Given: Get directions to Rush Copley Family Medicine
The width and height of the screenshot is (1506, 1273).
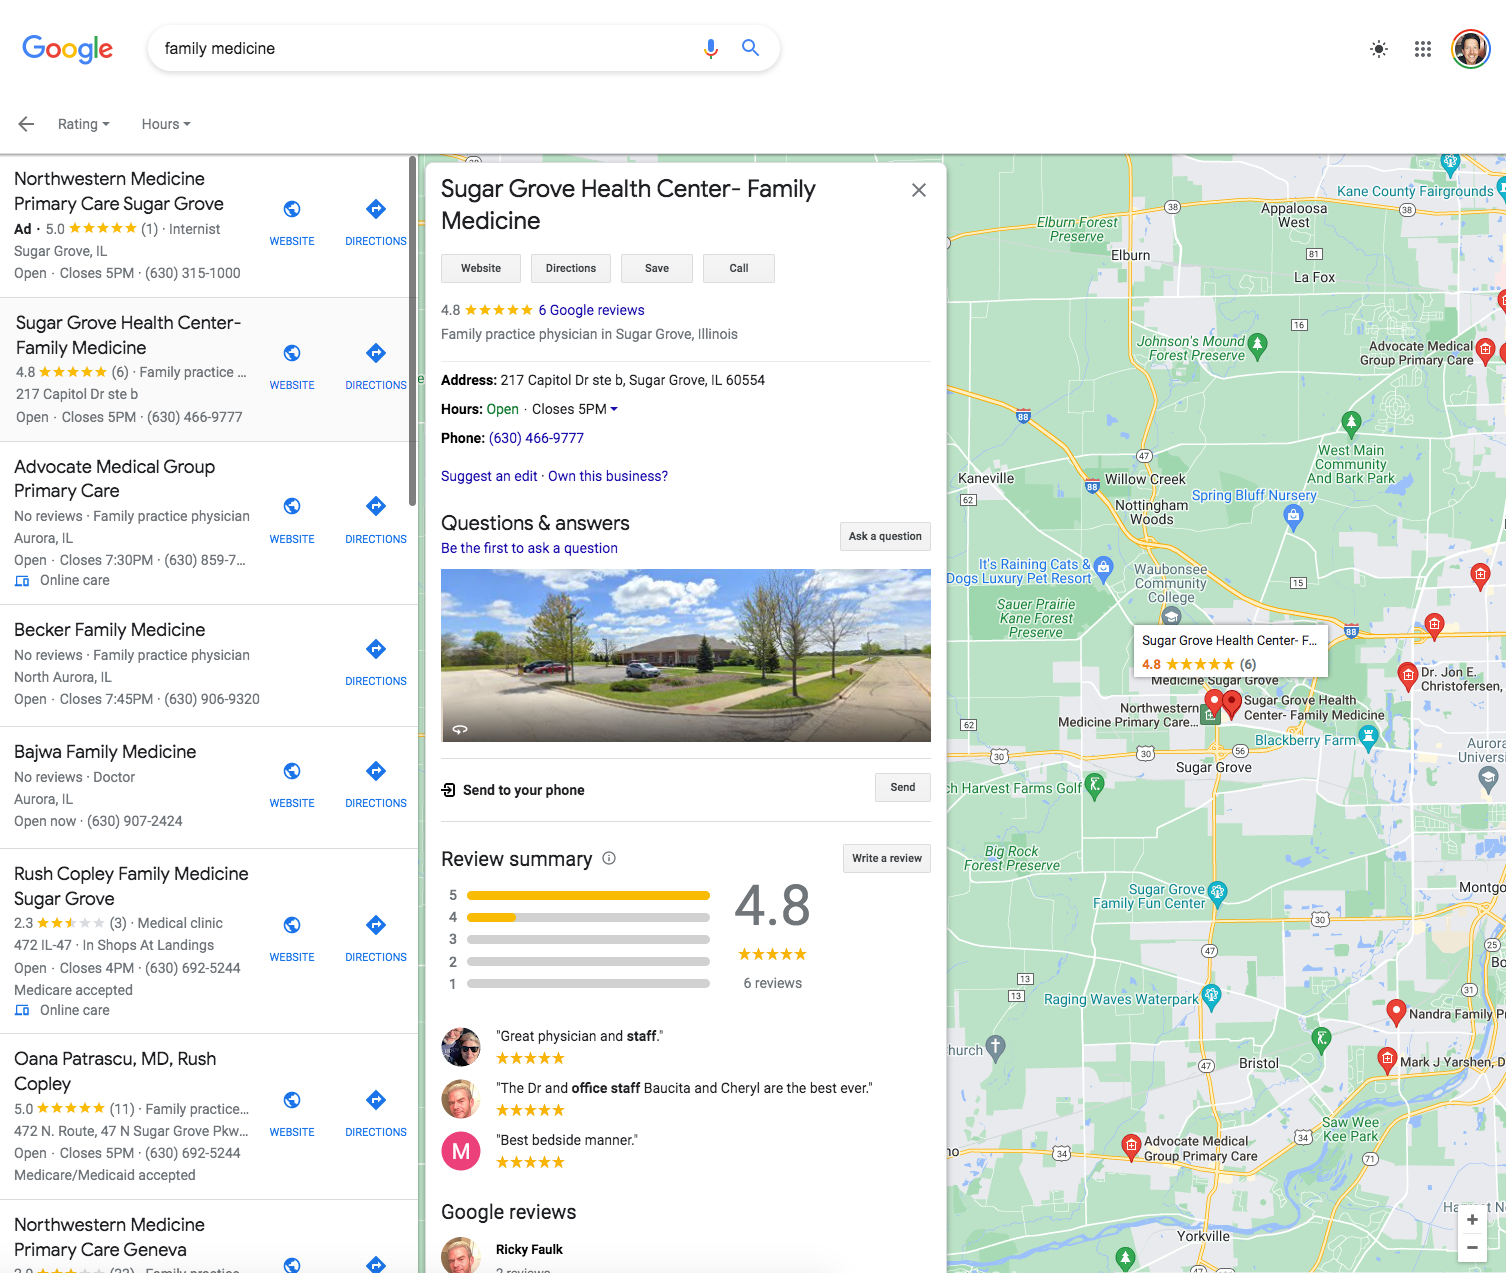Looking at the screenshot, I should coord(376,938).
